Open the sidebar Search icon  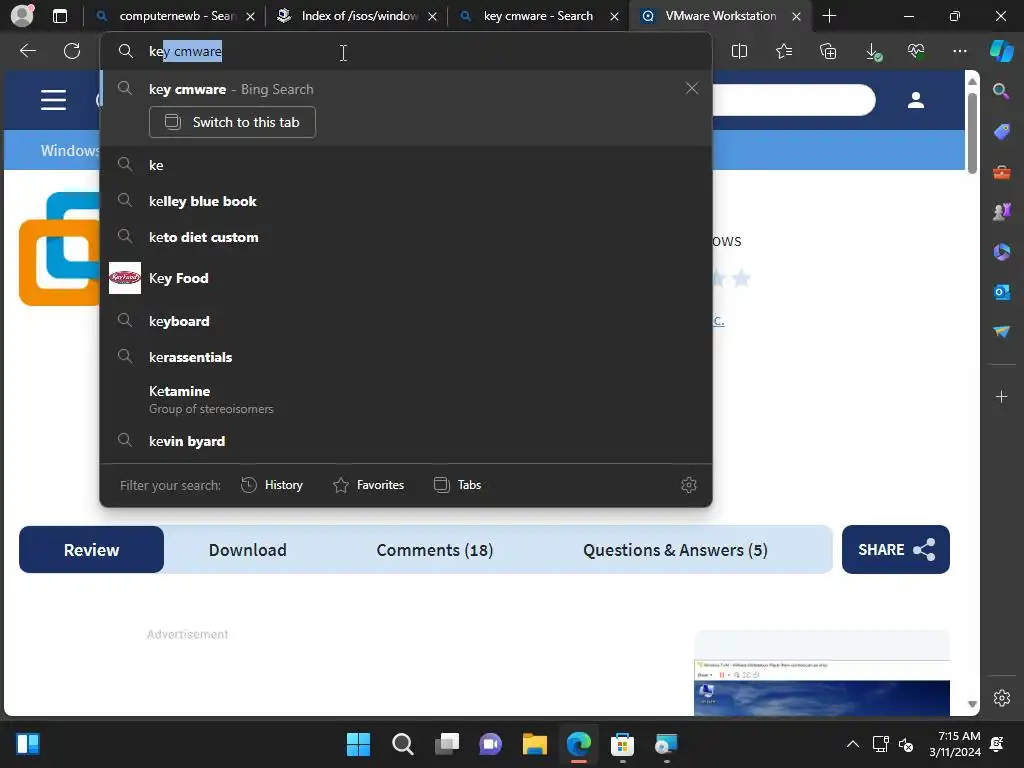click(1001, 91)
